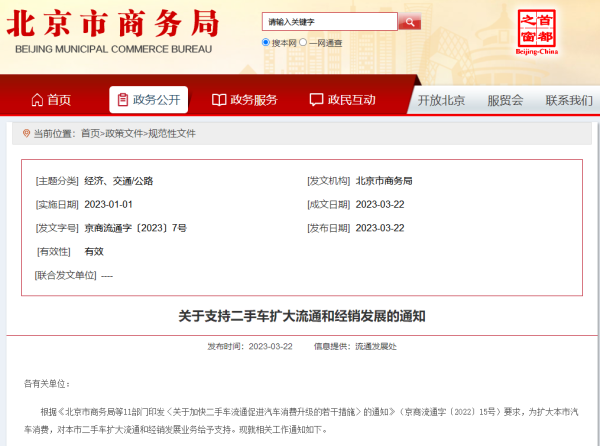Open the 政民互动 navigation menu
600x446 pixels.
click(351, 100)
